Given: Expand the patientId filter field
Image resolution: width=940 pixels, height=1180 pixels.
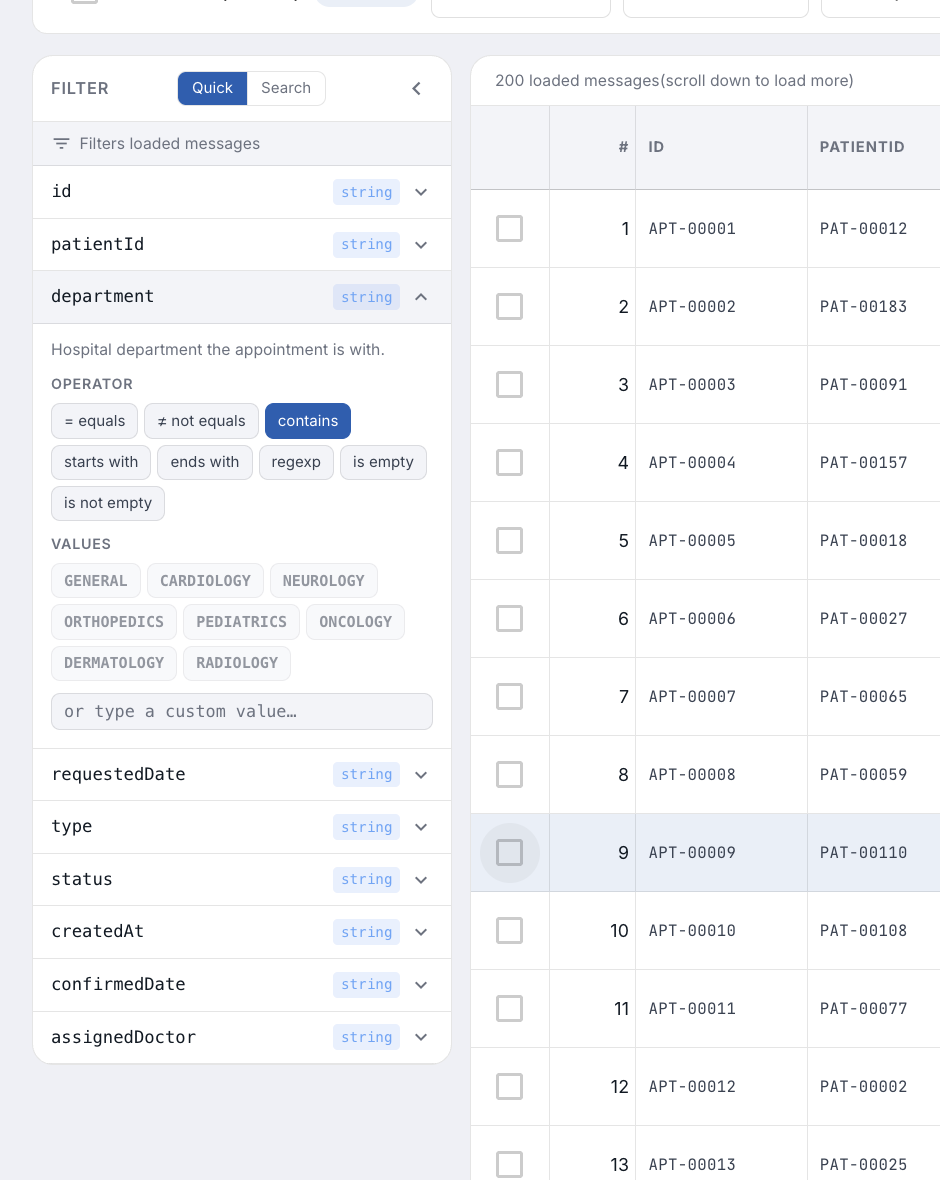Looking at the screenshot, I should click(242, 245).
